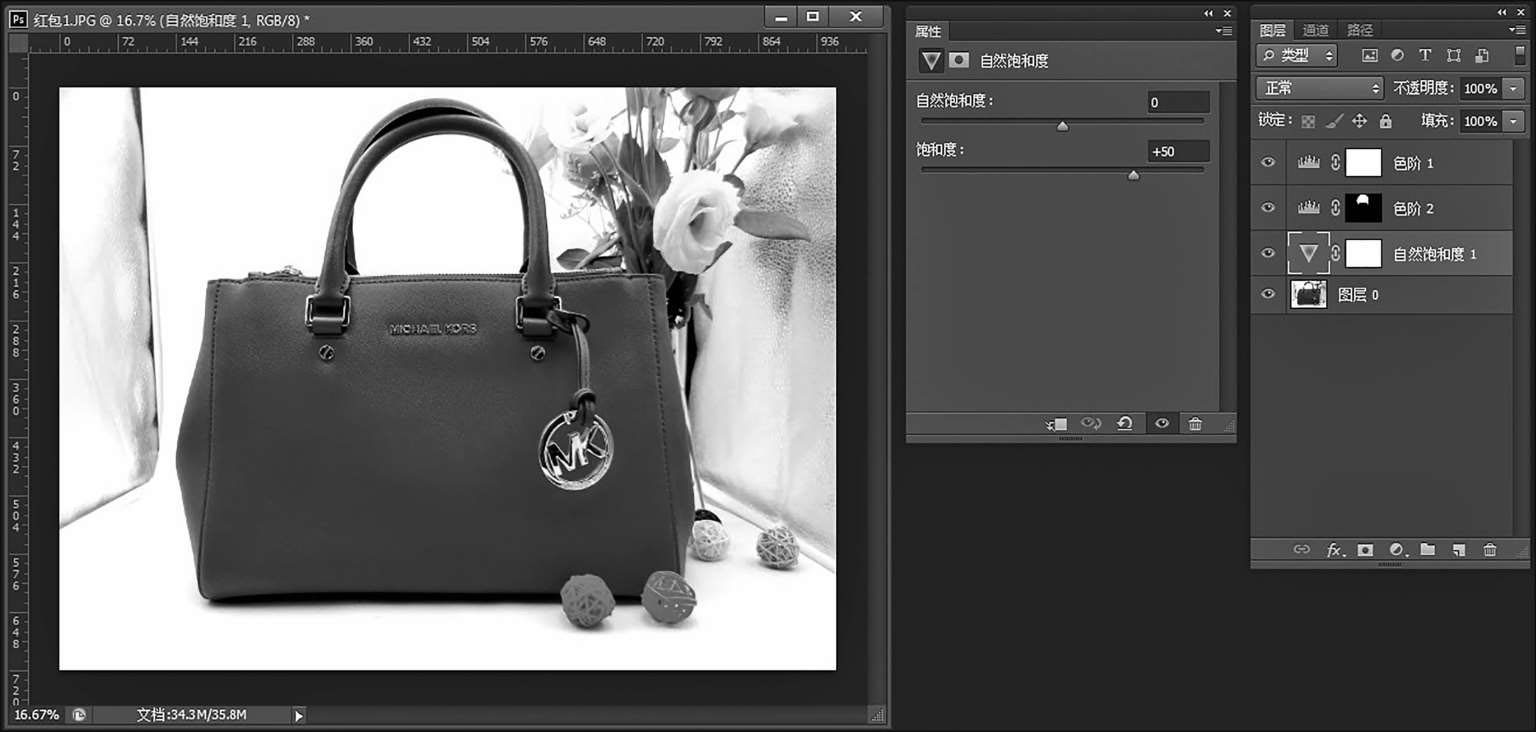Select the vibrance adjustment icon in 属性 panel
Image resolution: width=1536 pixels, height=732 pixels.
click(931, 60)
